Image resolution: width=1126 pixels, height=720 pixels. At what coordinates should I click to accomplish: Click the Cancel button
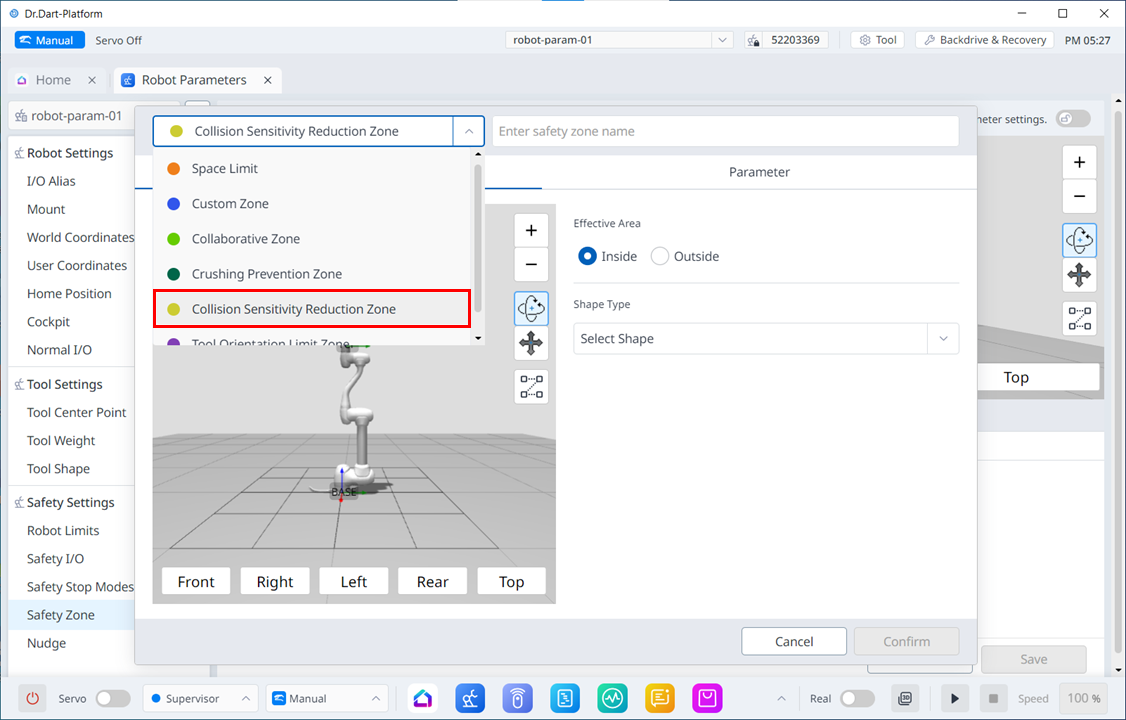794,641
